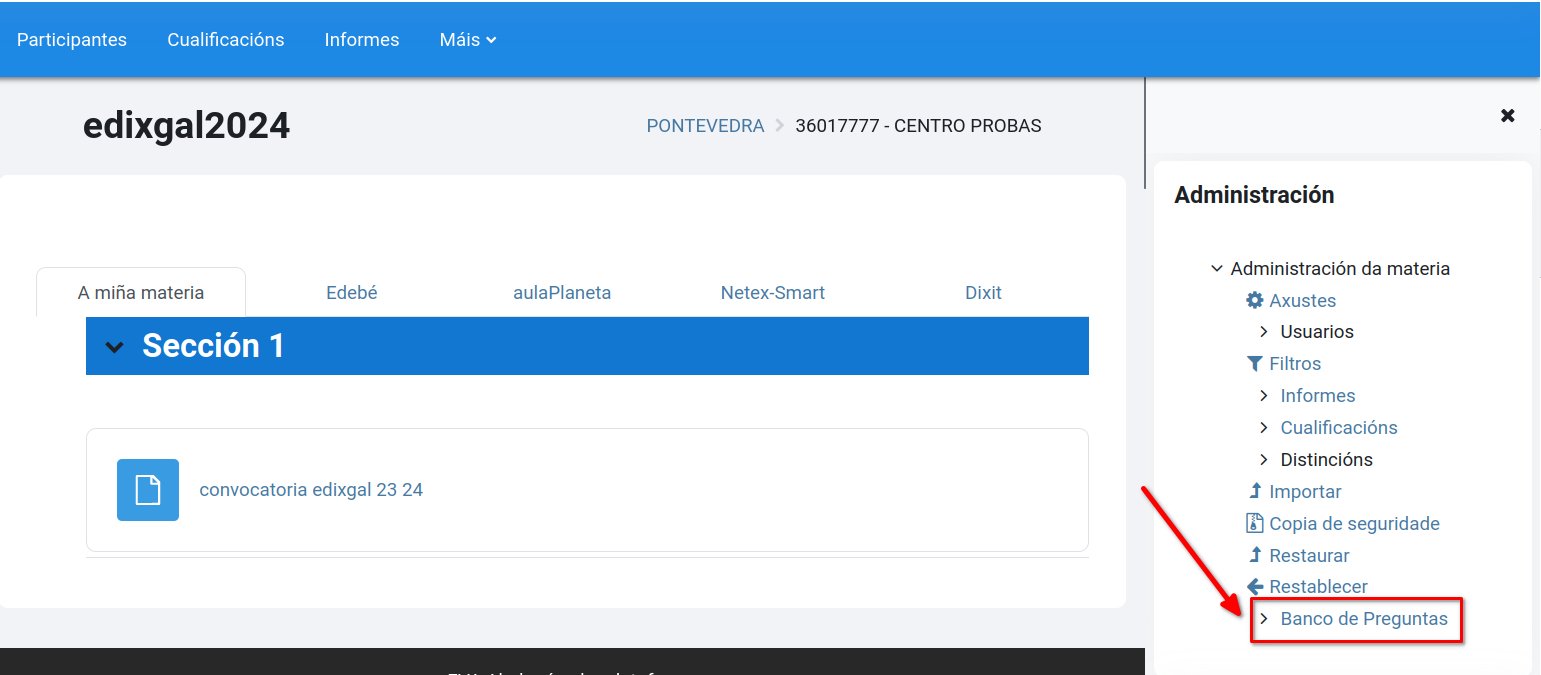Expand the Usuarios tree item

coord(1265,331)
